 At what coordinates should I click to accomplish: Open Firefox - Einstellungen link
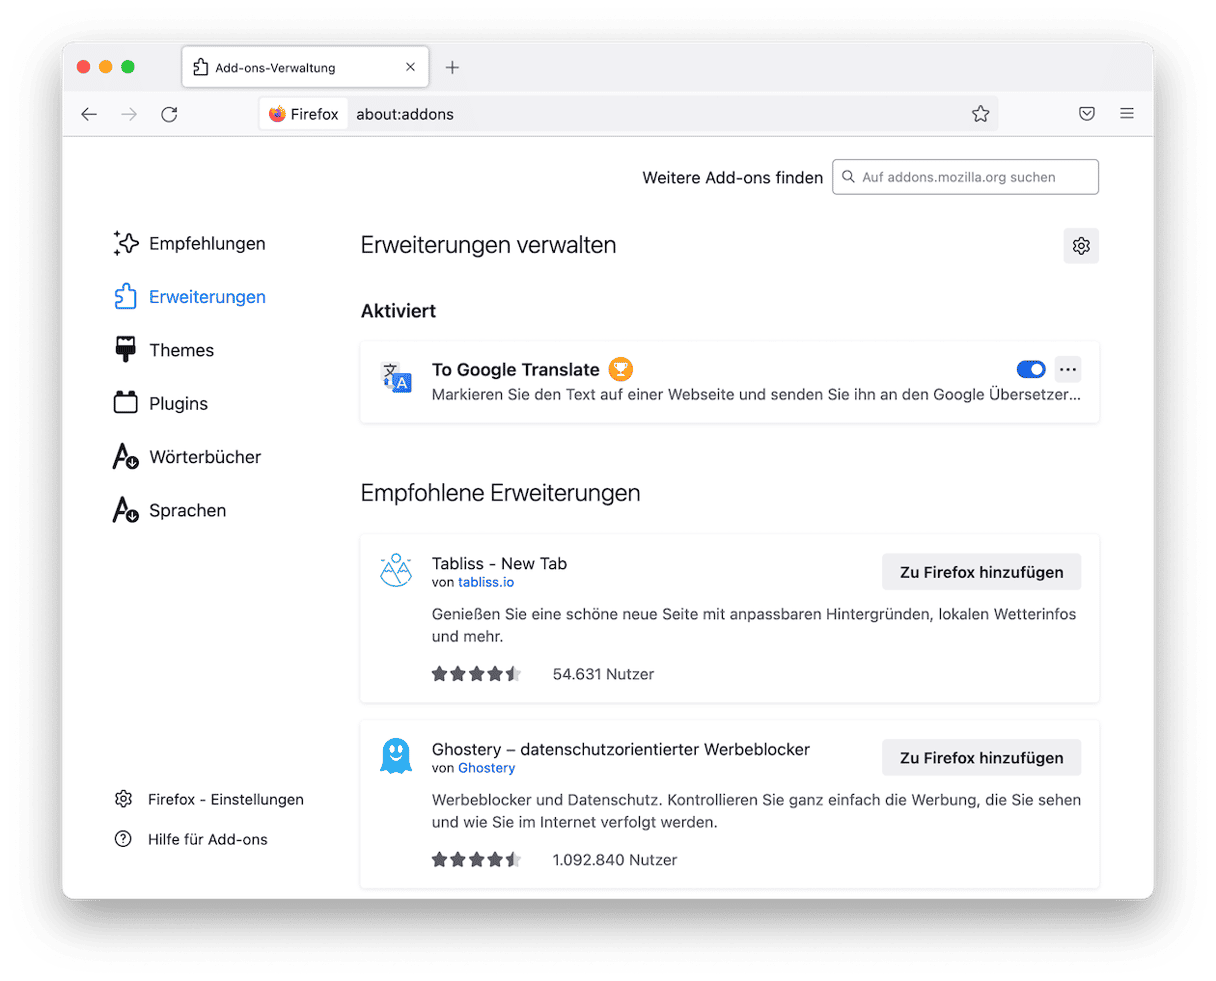click(226, 799)
